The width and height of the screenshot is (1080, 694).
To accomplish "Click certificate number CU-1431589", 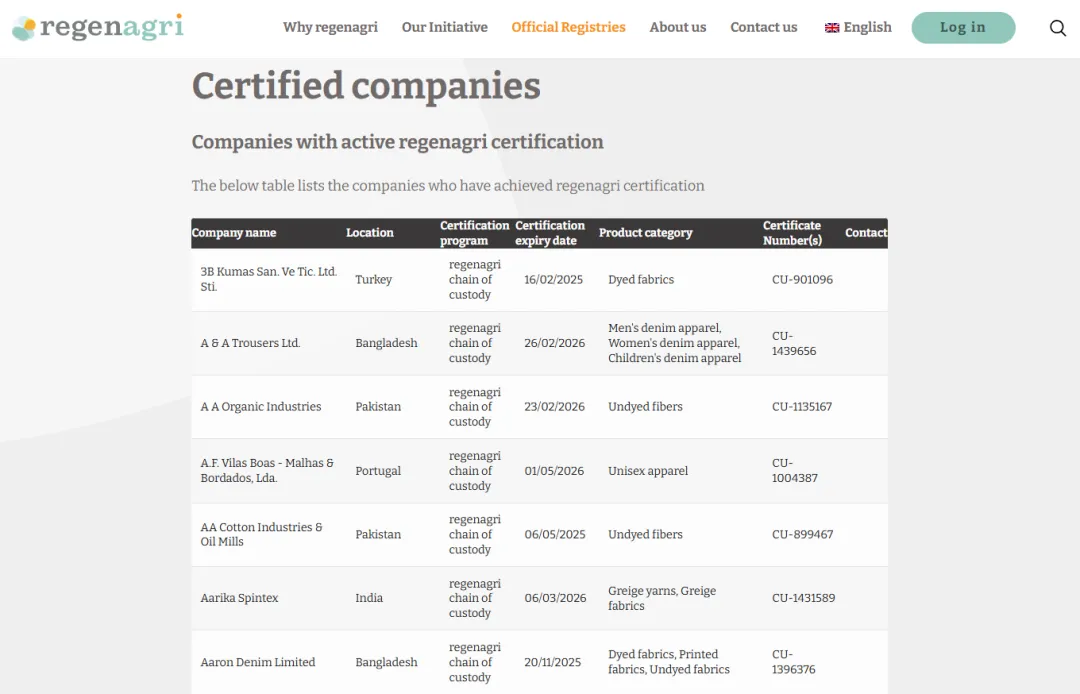I will [803, 598].
